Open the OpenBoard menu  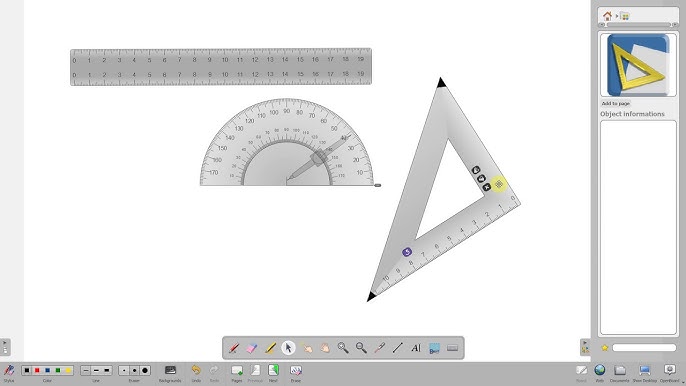(x=669, y=373)
